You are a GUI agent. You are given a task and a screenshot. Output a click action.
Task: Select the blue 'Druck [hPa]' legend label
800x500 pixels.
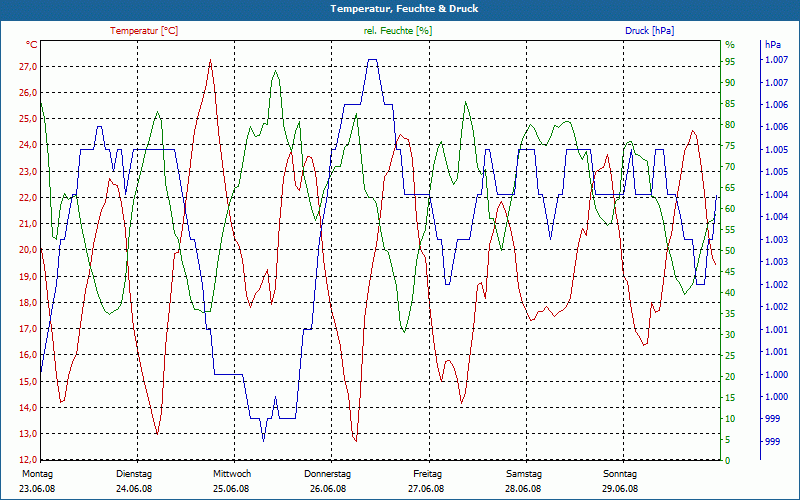click(x=649, y=31)
